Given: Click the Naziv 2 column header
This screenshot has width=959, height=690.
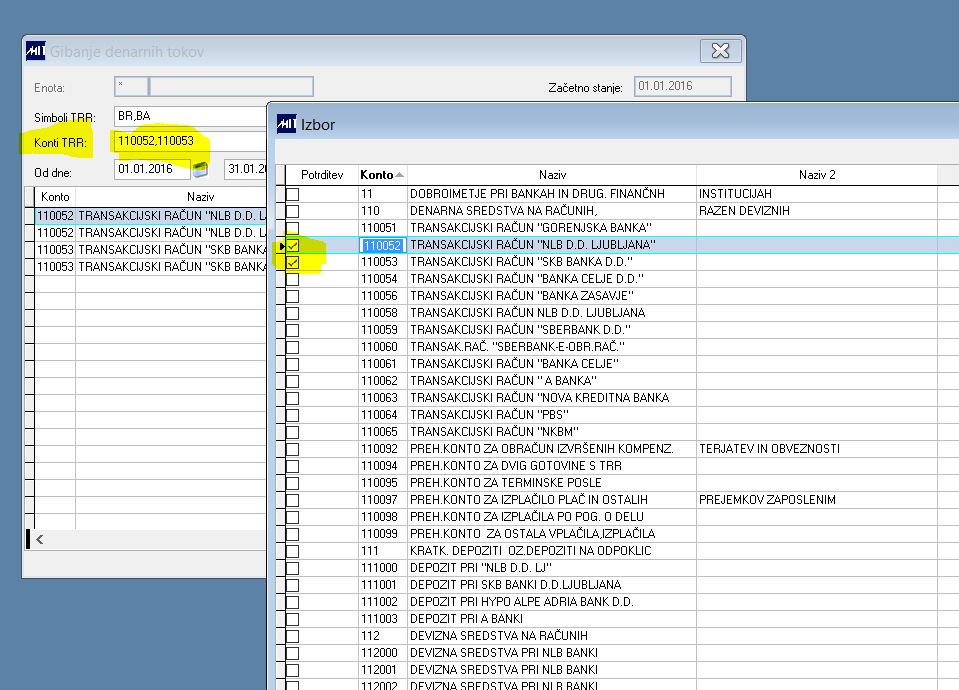Looking at the screenshot, I should pos(816,175).
